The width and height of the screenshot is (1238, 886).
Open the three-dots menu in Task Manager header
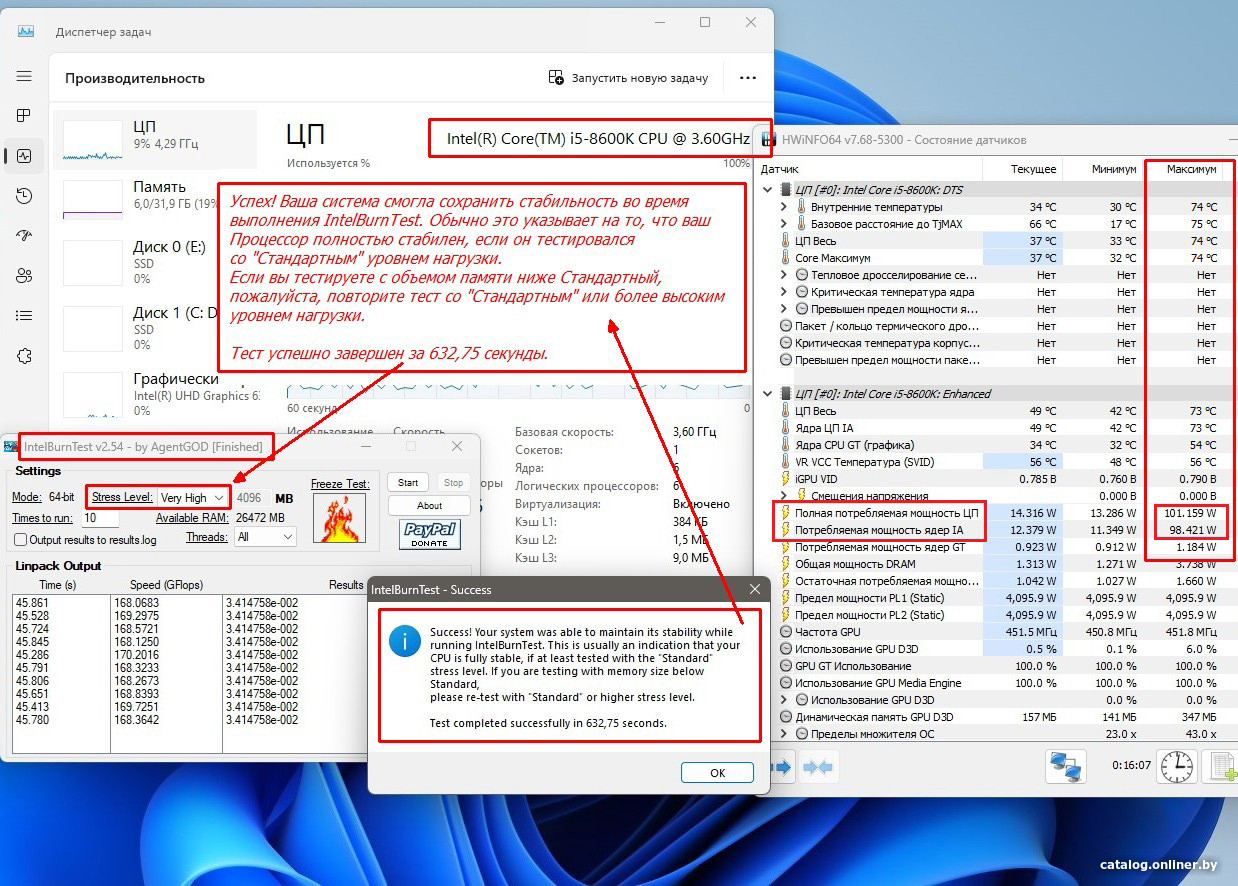click(x=748, y=78)
